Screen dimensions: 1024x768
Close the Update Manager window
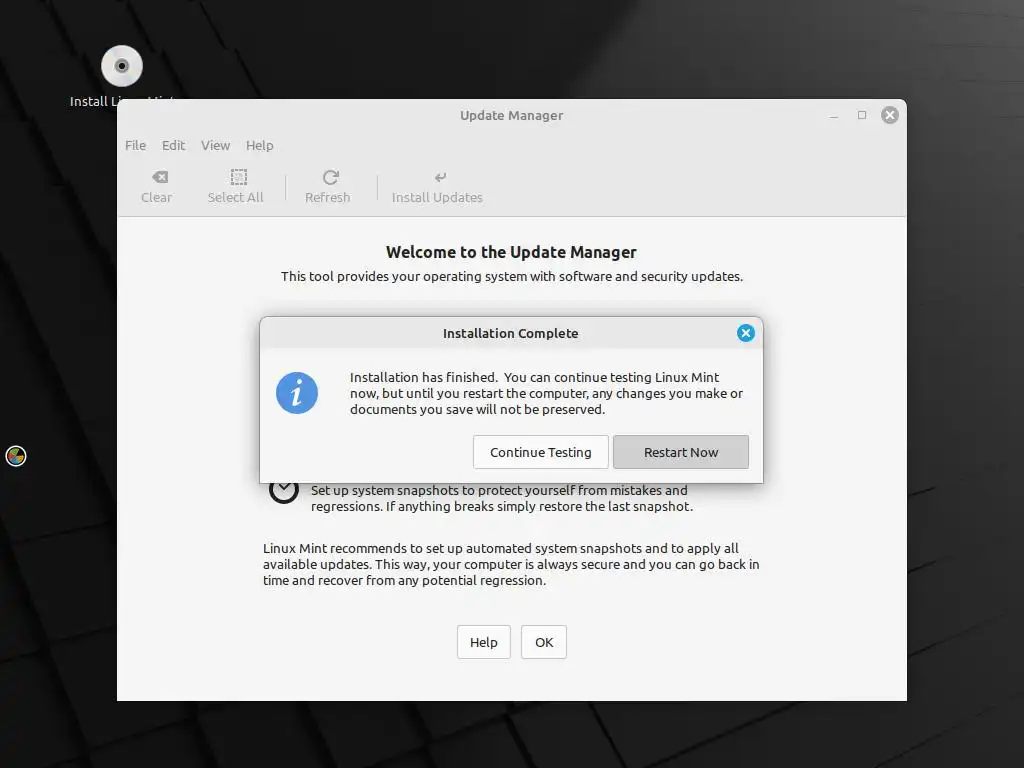coord(889,116)
